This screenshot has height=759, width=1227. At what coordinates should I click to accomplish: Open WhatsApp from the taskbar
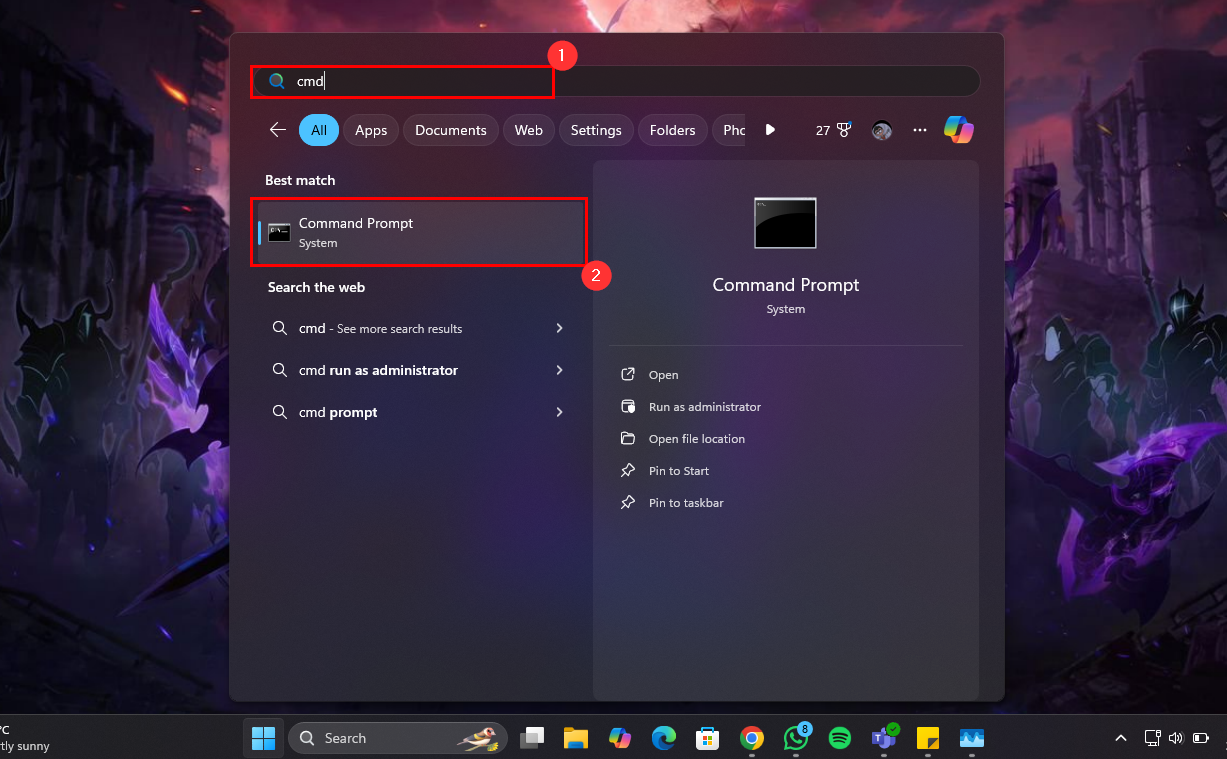coord(796,738)
